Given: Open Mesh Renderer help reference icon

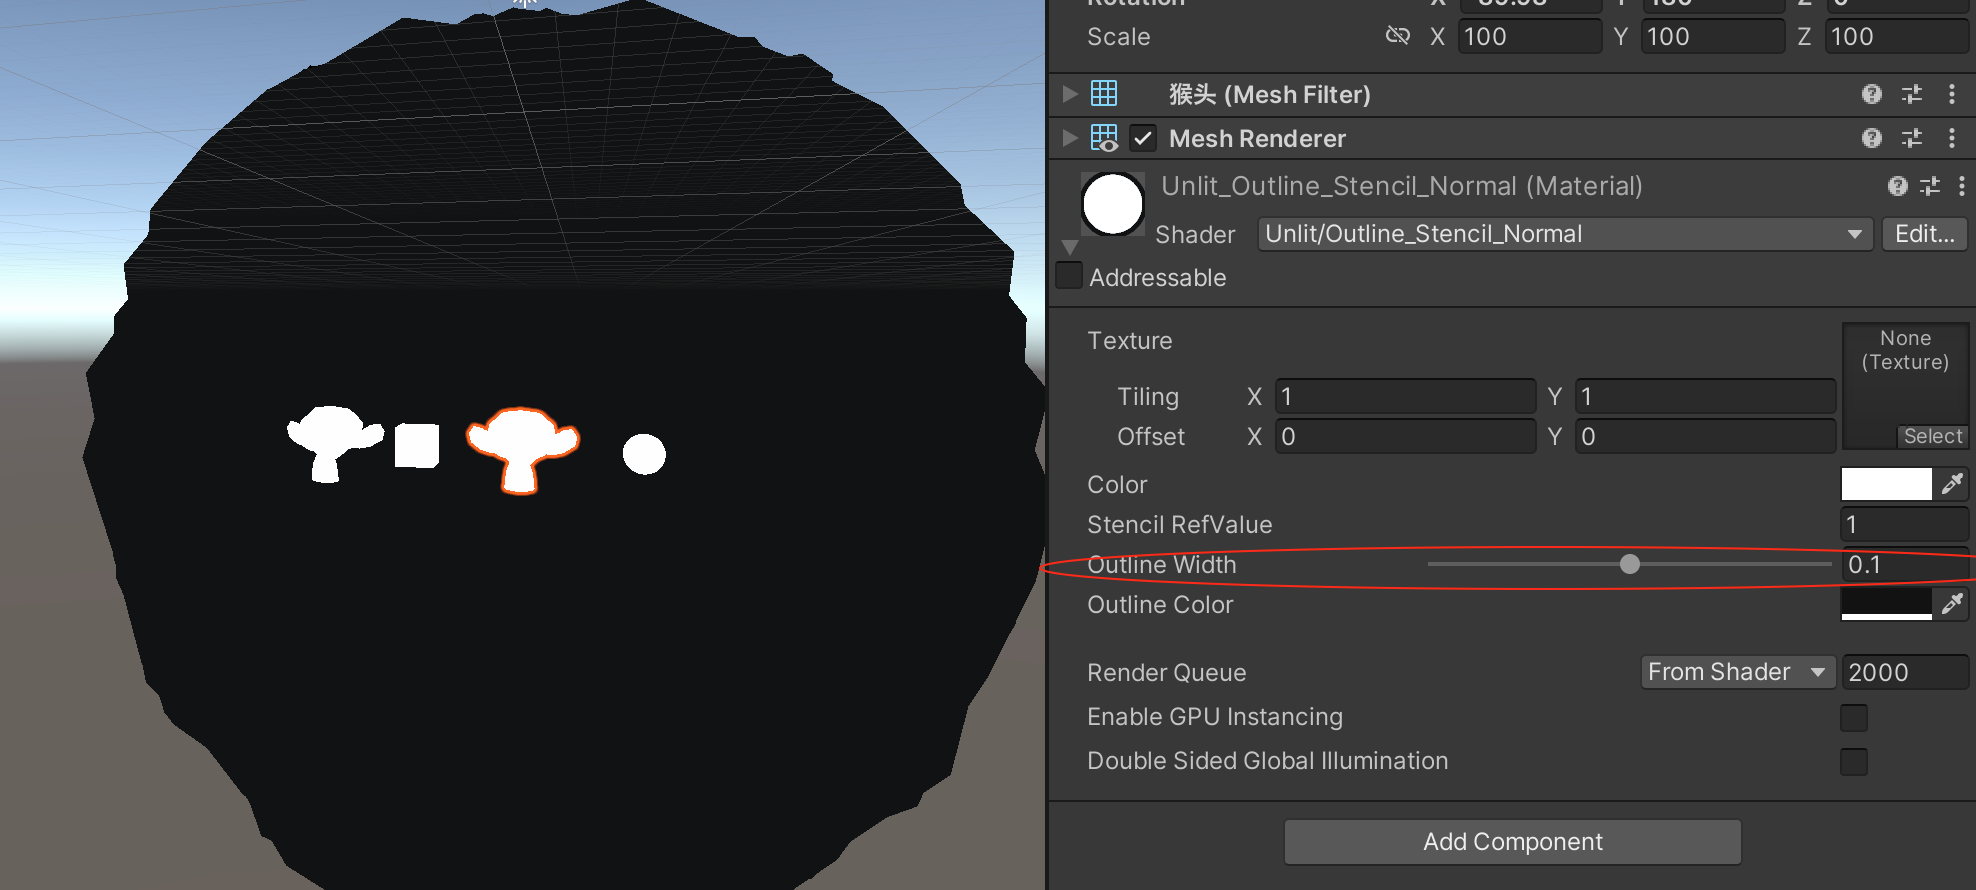Looking at the screenshot, I should 1871,138.
